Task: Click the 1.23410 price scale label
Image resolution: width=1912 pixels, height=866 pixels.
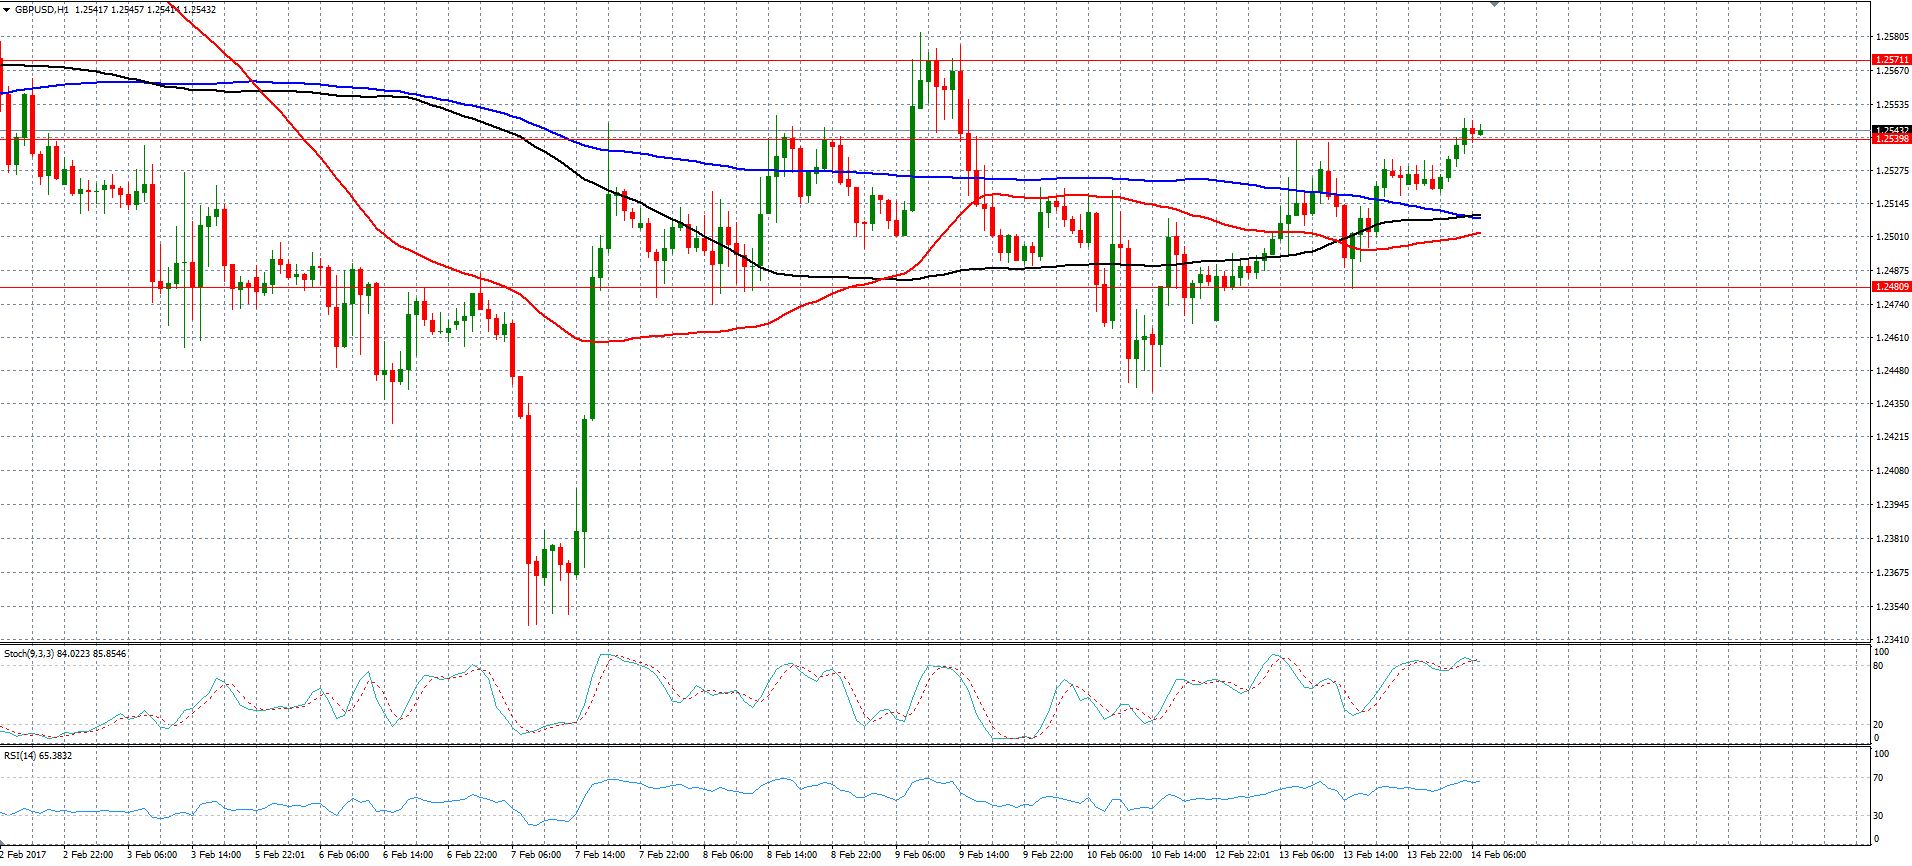Action: (1893, 639)
